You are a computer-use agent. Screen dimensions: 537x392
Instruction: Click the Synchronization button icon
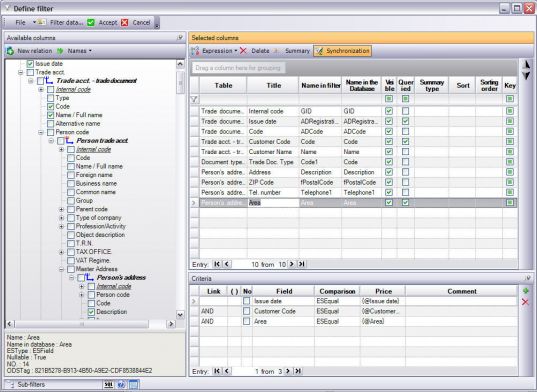coord(319,51)
